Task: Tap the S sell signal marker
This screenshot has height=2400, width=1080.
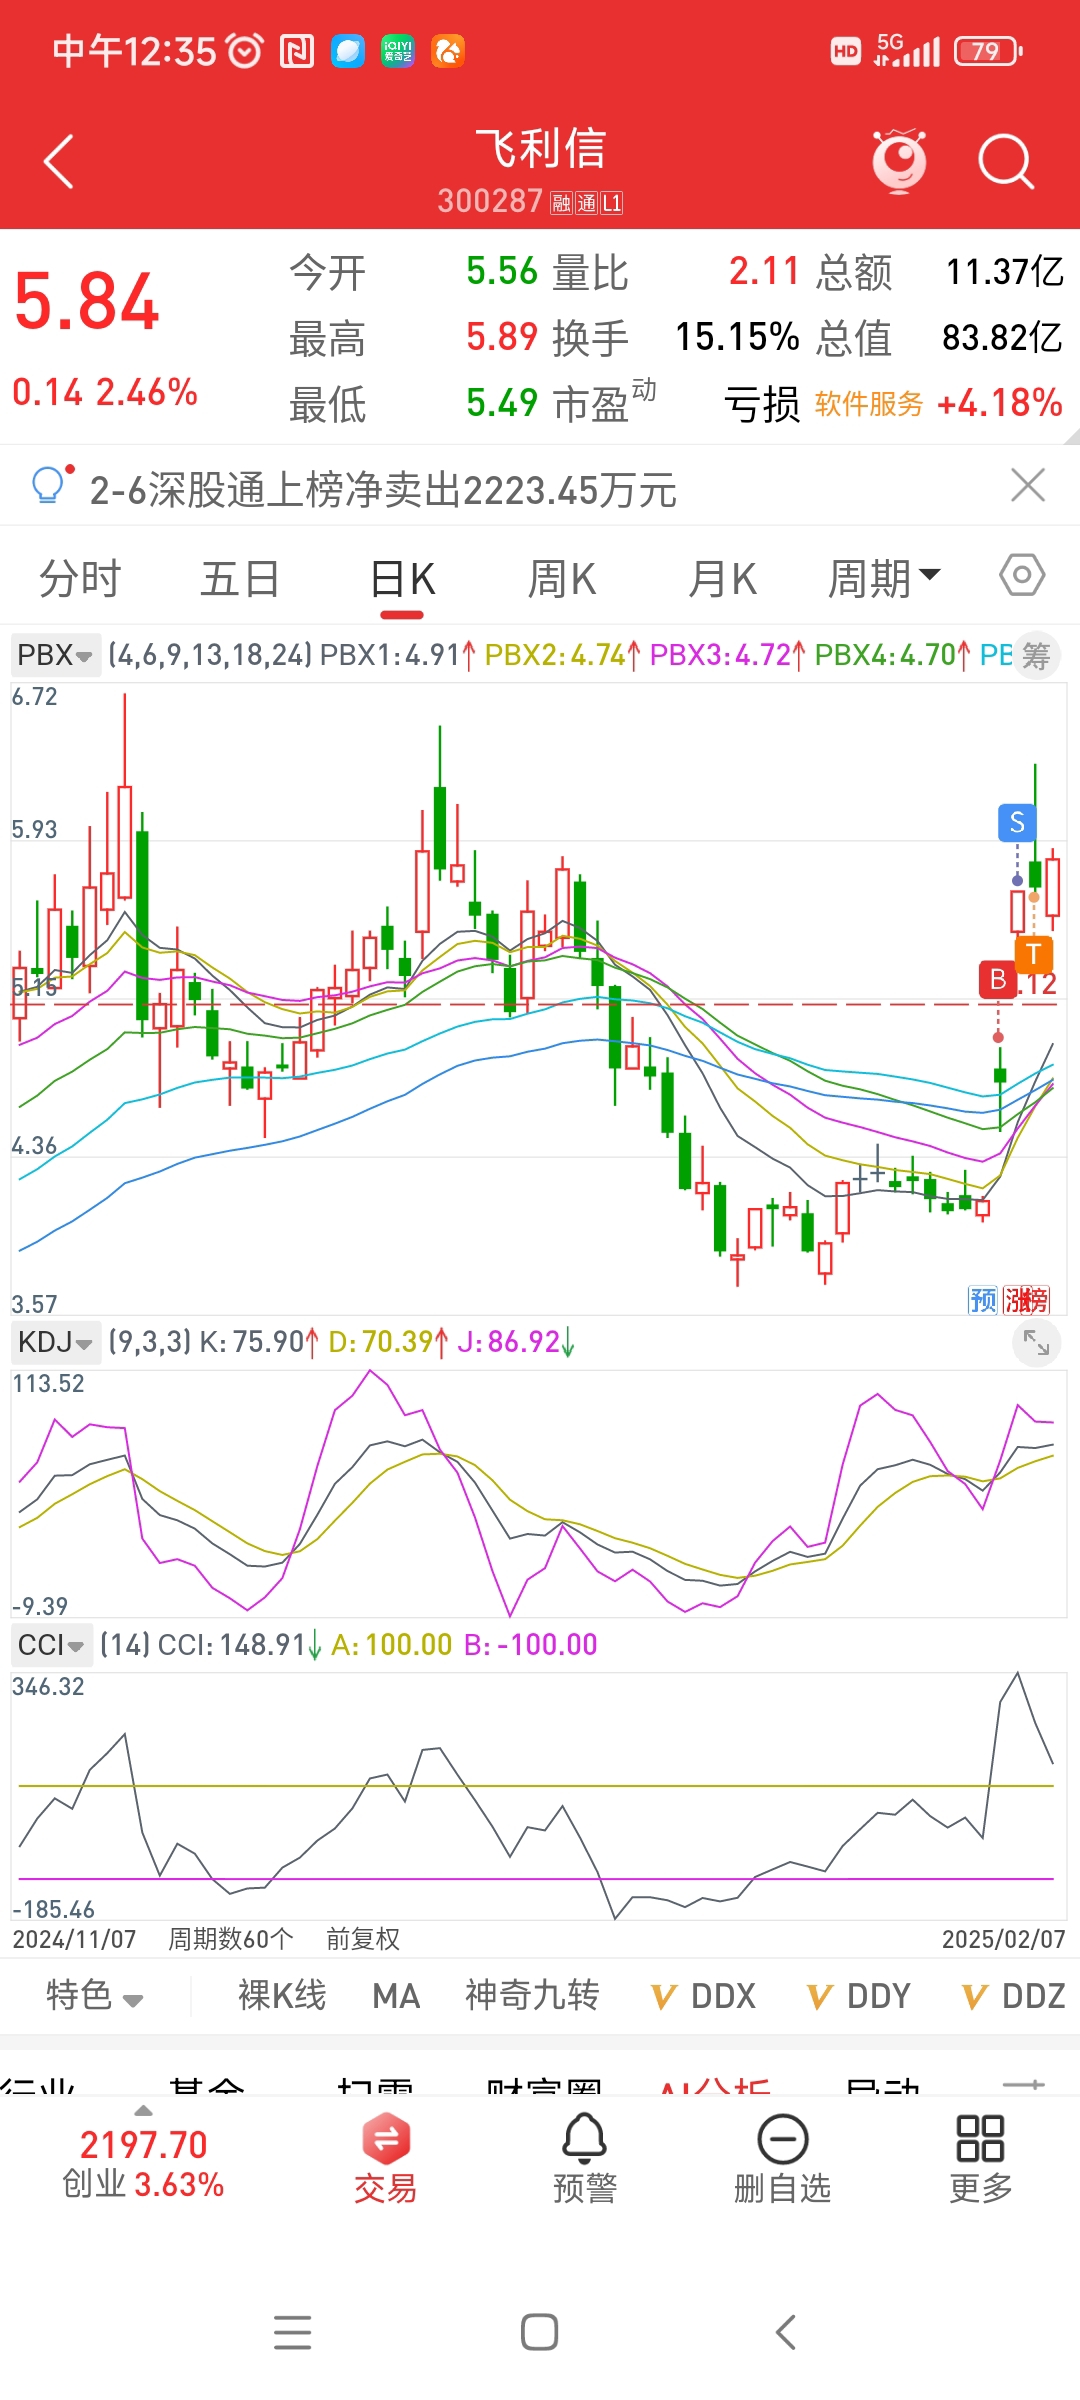Action: (1017, 823)
